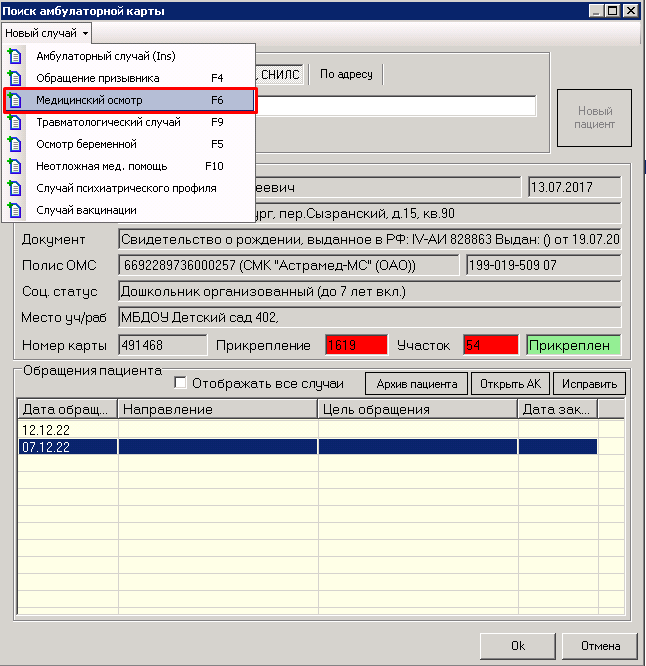Open the Новый случай dropdown menu

[46, 33]
